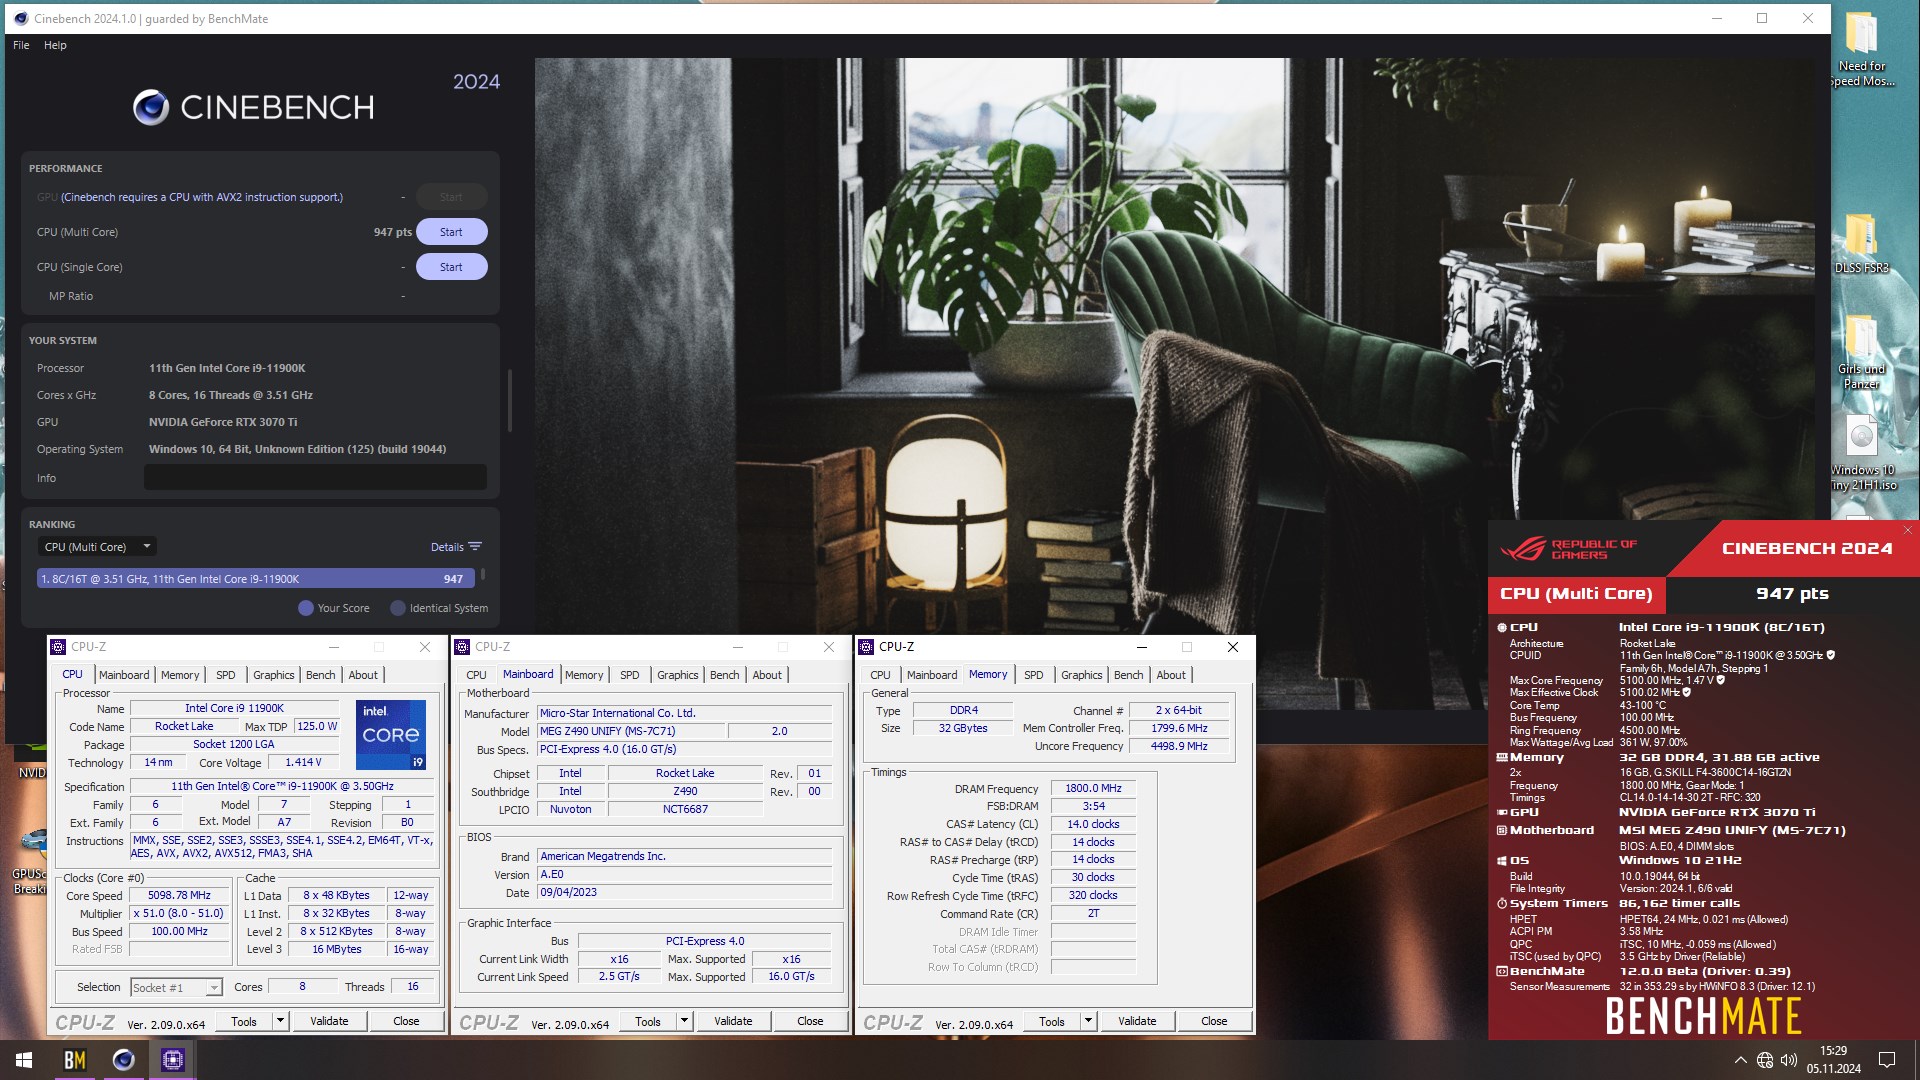Image resolution: width=1920 pixels, height=1080 pixels.
Task: Start CPU Single Core benchmark
Action: 451,267
